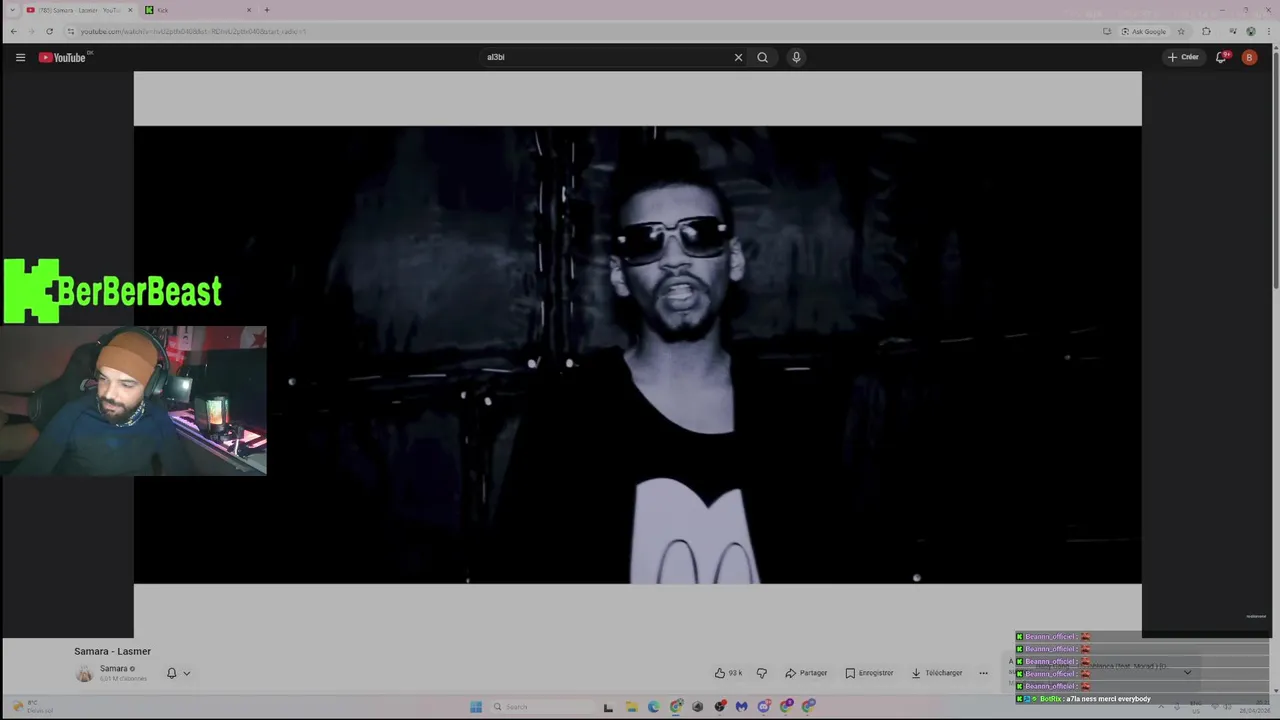Open the Samara channel avatar
The height and width of the screenshot is (720, 1280).
pyautogui.click(x=84, y=673)
